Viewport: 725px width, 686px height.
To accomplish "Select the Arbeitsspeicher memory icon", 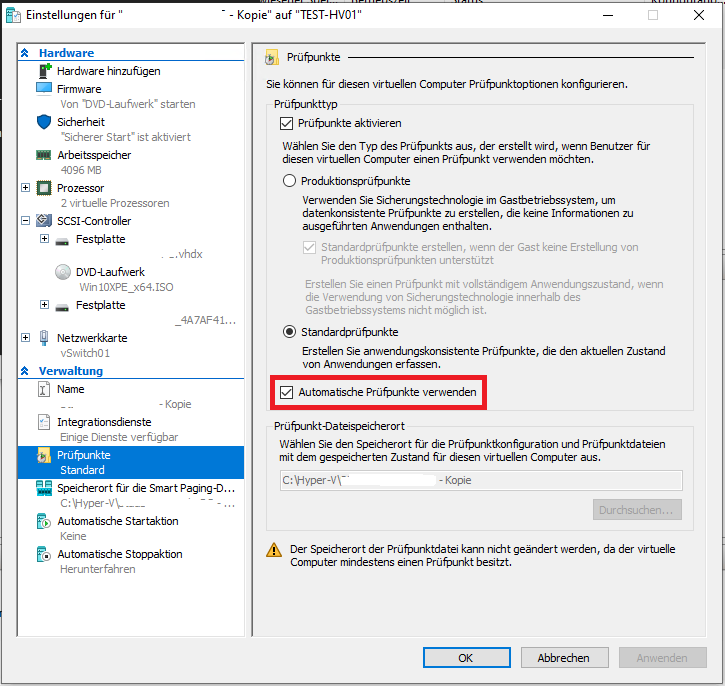I will 44,155.
